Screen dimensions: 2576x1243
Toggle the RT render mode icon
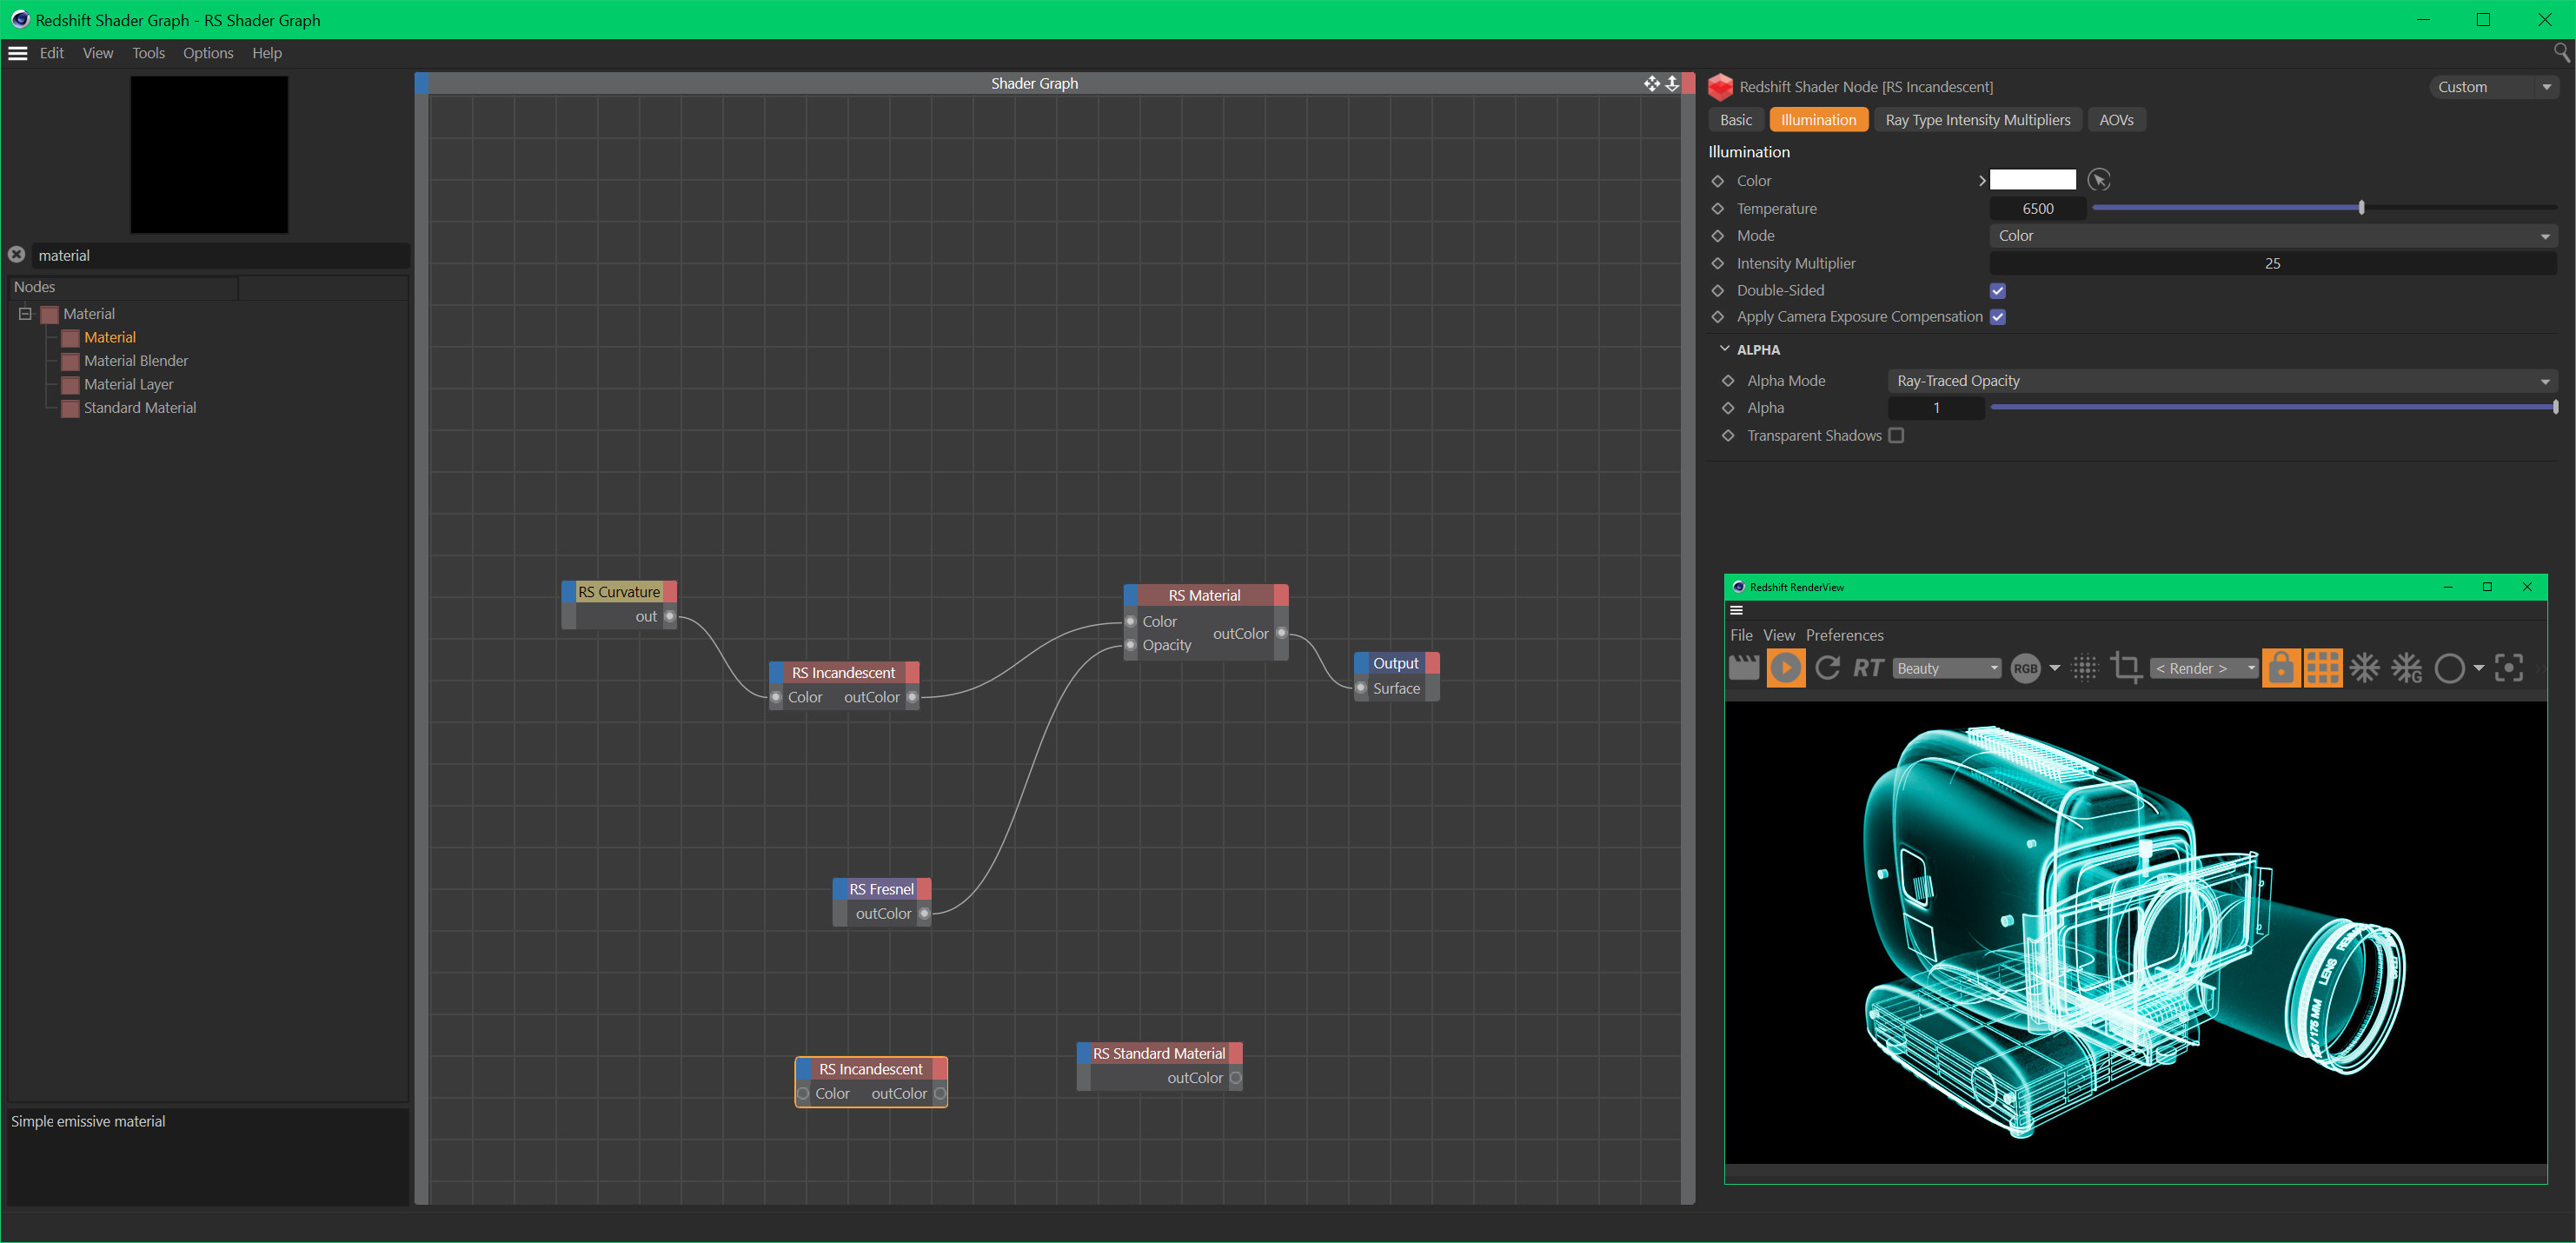(x=1868, y=668)
